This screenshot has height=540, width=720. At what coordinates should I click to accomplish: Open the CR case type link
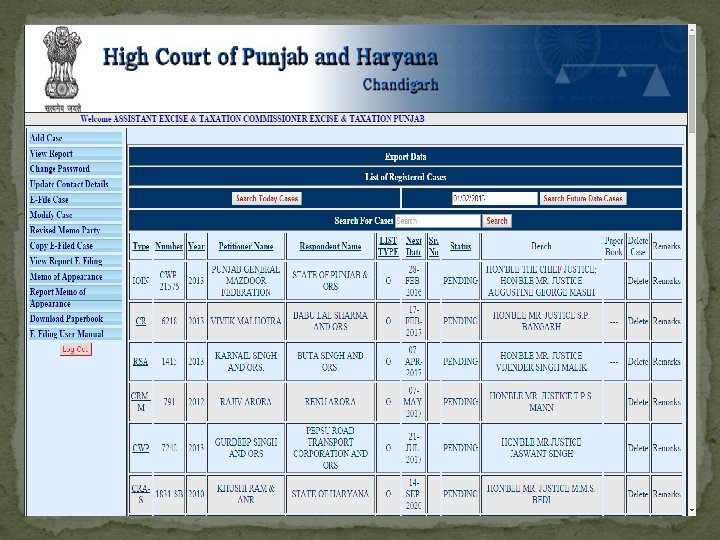[141, 321]
